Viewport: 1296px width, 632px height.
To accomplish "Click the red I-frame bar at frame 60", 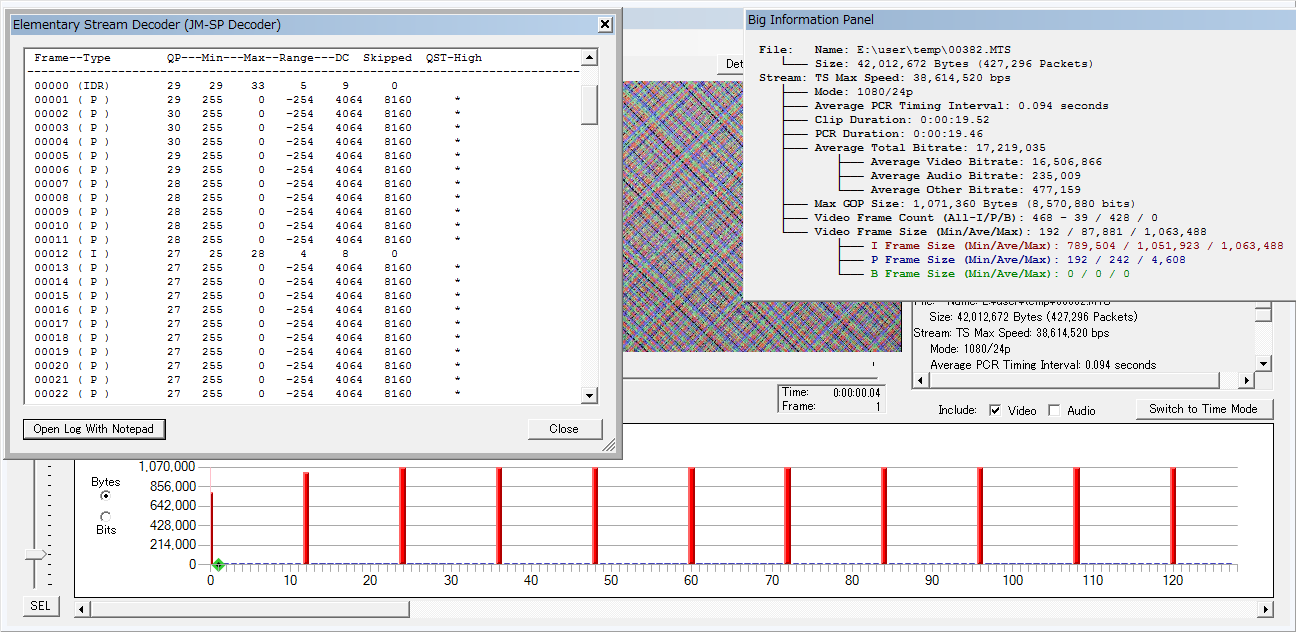I will click(x=691, y=516).
